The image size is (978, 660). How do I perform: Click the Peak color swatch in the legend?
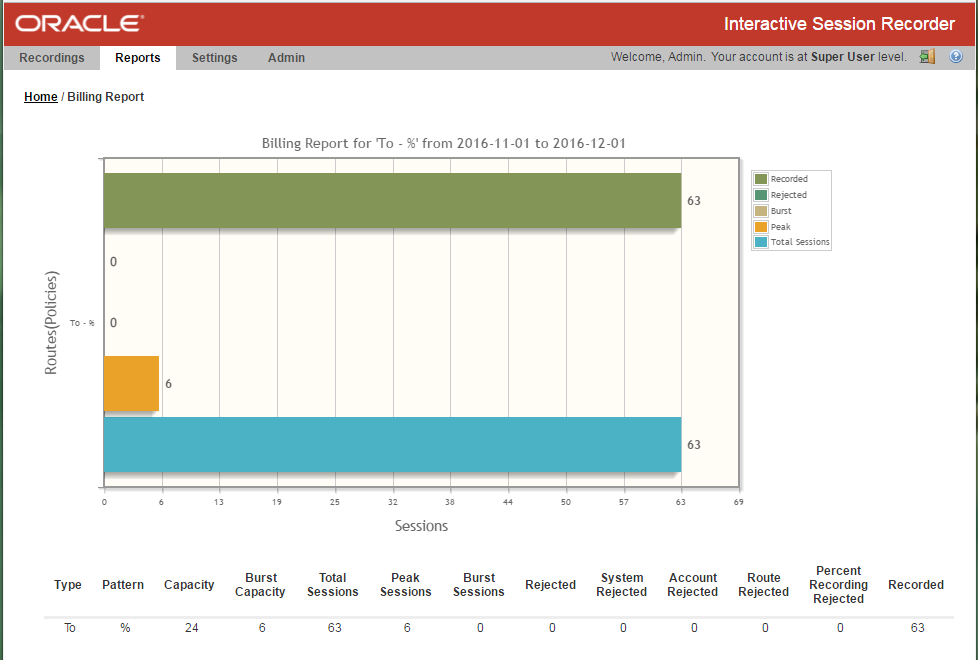point(761,226)
